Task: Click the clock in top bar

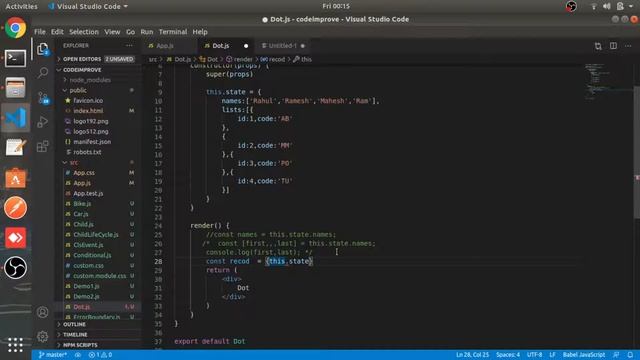Action: point(336,7)
